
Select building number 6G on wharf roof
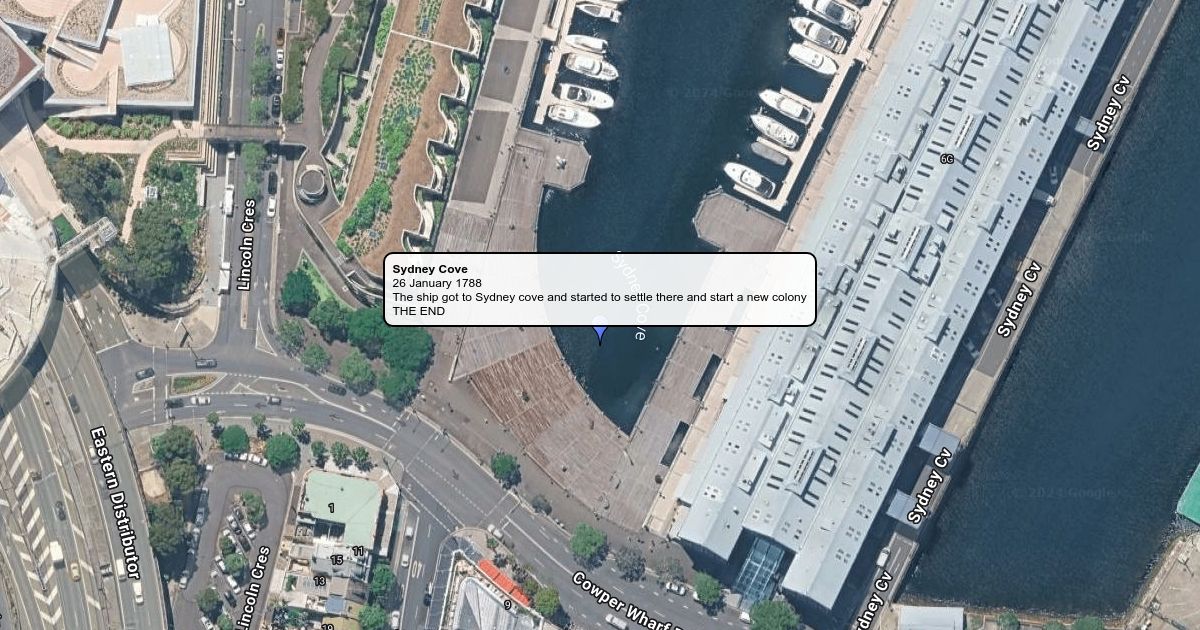tap(947, 160)
